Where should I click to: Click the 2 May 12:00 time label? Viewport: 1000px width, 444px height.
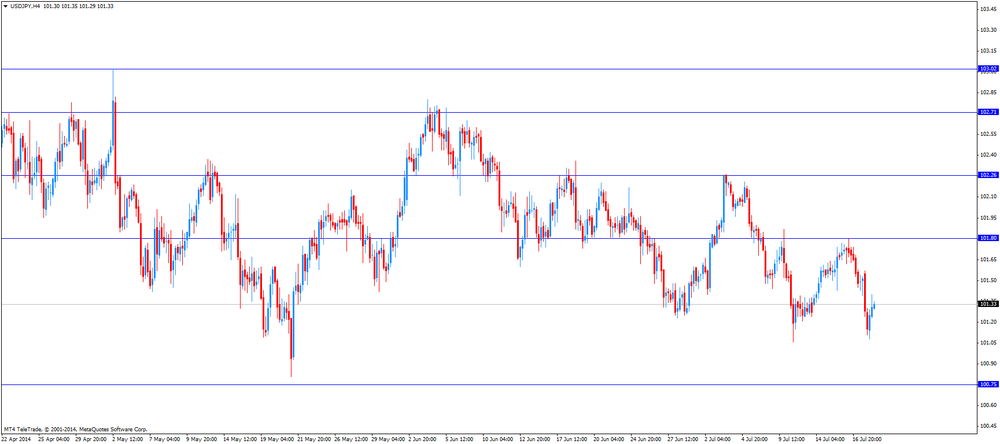[128, 439]
